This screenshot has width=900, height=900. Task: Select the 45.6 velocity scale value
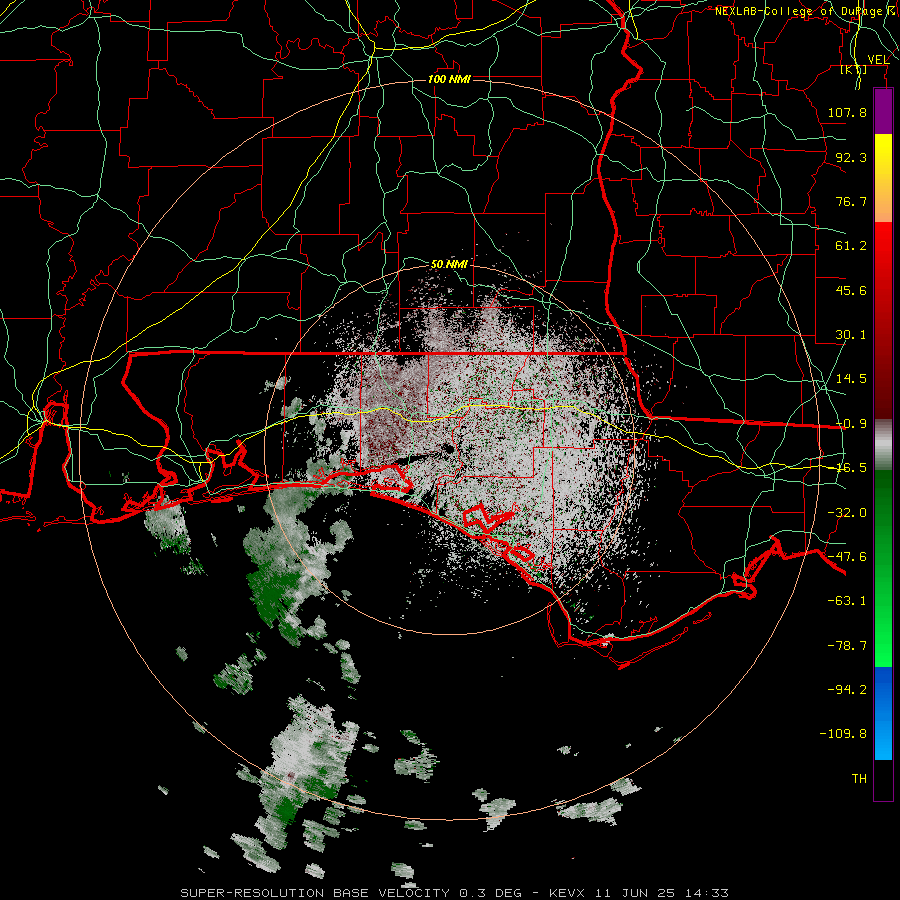[x=851, y=290]
